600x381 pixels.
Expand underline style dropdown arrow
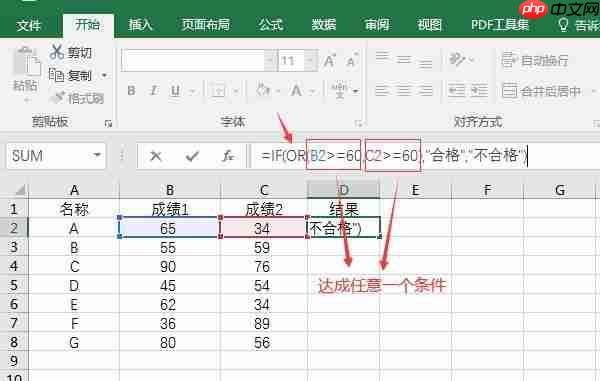pos(192,91)
